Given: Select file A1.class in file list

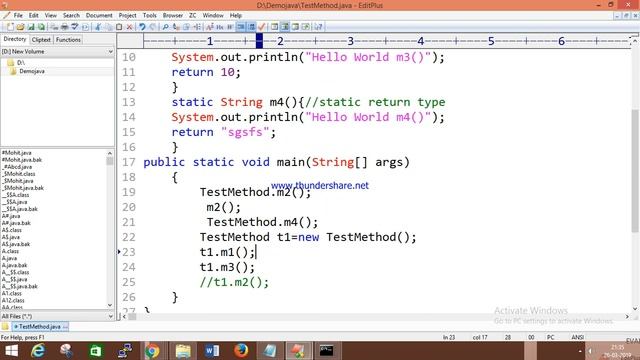Looking at the screenshot, I should [11, 293].
